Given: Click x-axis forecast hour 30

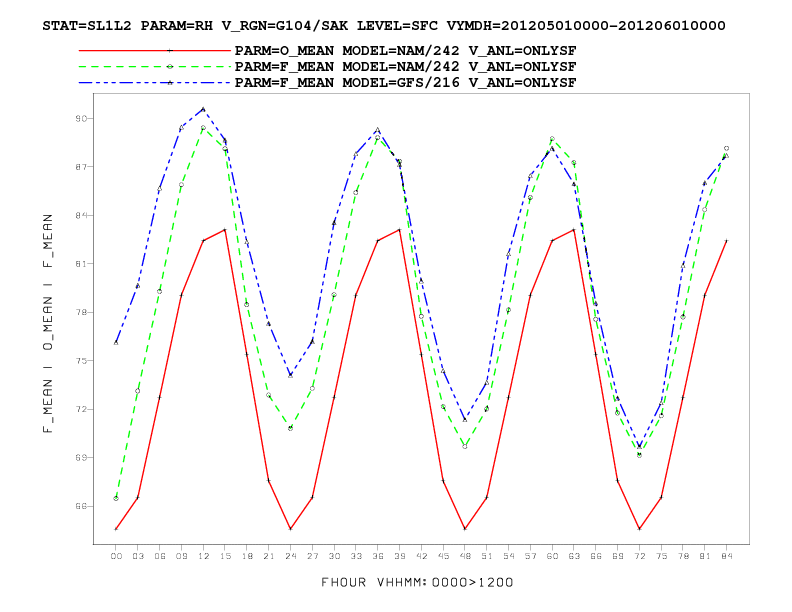Looking at the screenshot, I should point(334,556).
